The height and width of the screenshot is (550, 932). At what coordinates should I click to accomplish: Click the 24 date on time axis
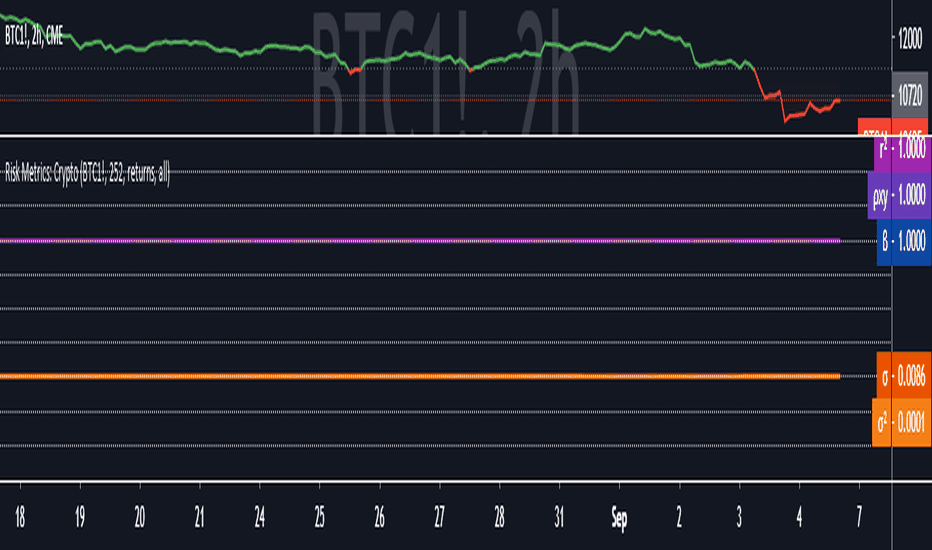click(259, 518)
